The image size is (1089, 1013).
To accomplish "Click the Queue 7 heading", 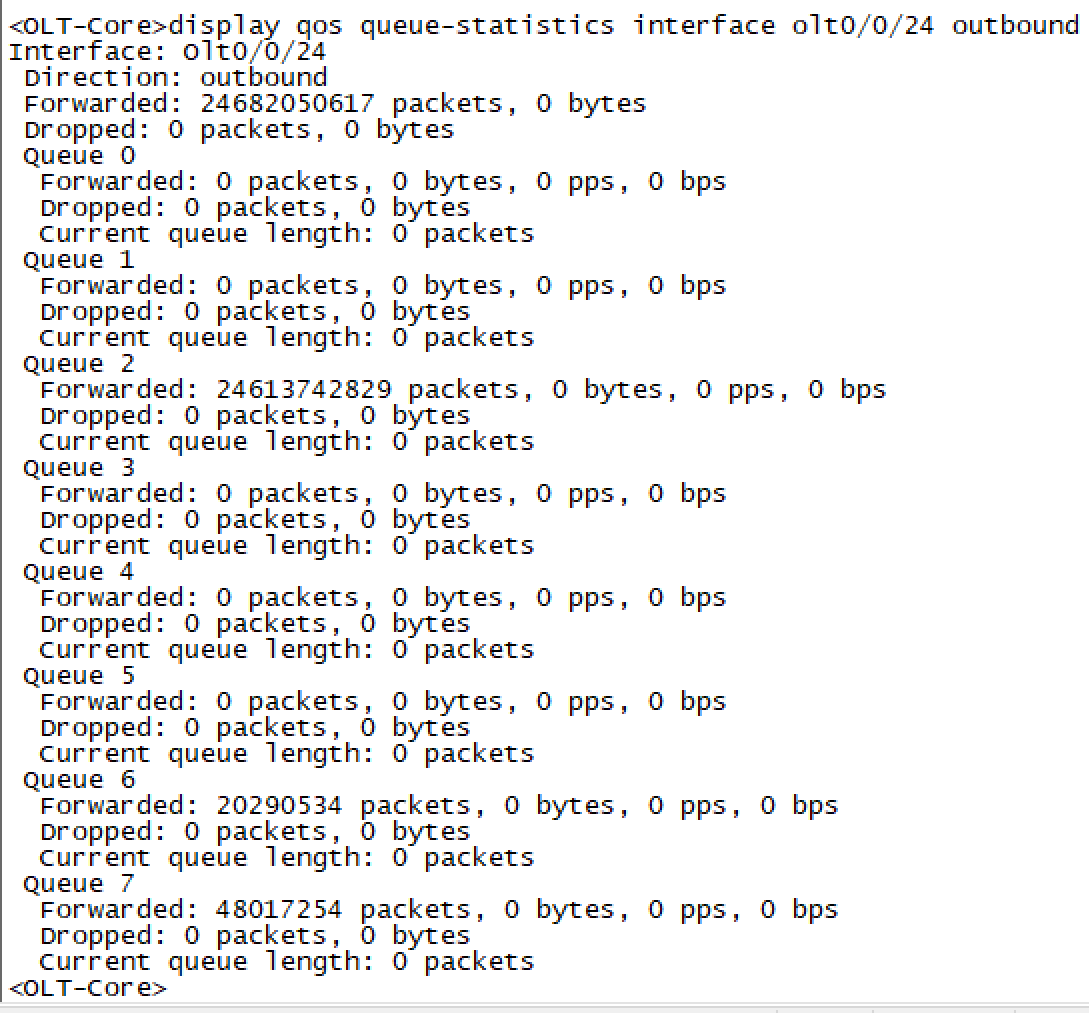I will click(79, 883).
